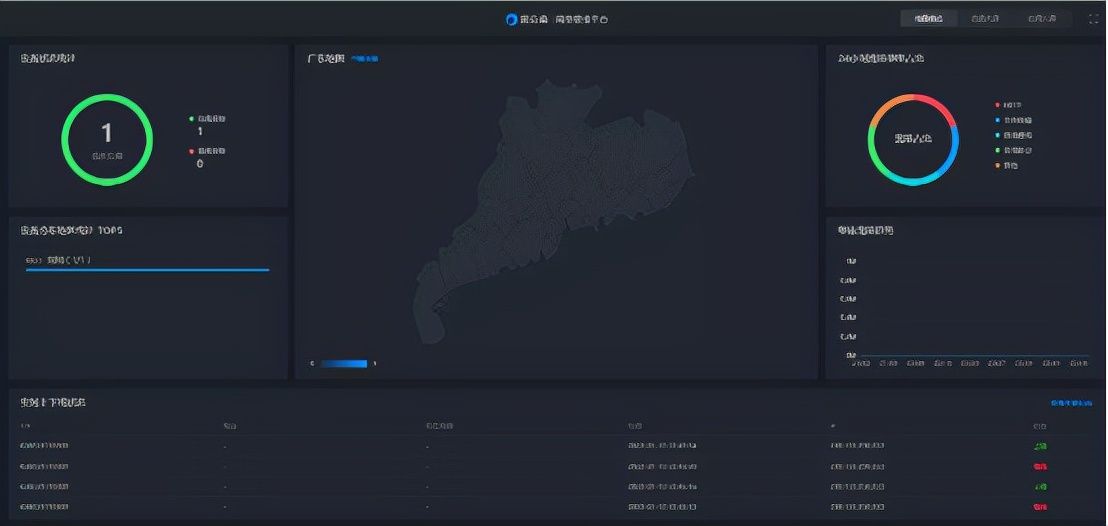Click the red dot in the device status legend
Screen dimensions: 1108x526
click(191, 151)
